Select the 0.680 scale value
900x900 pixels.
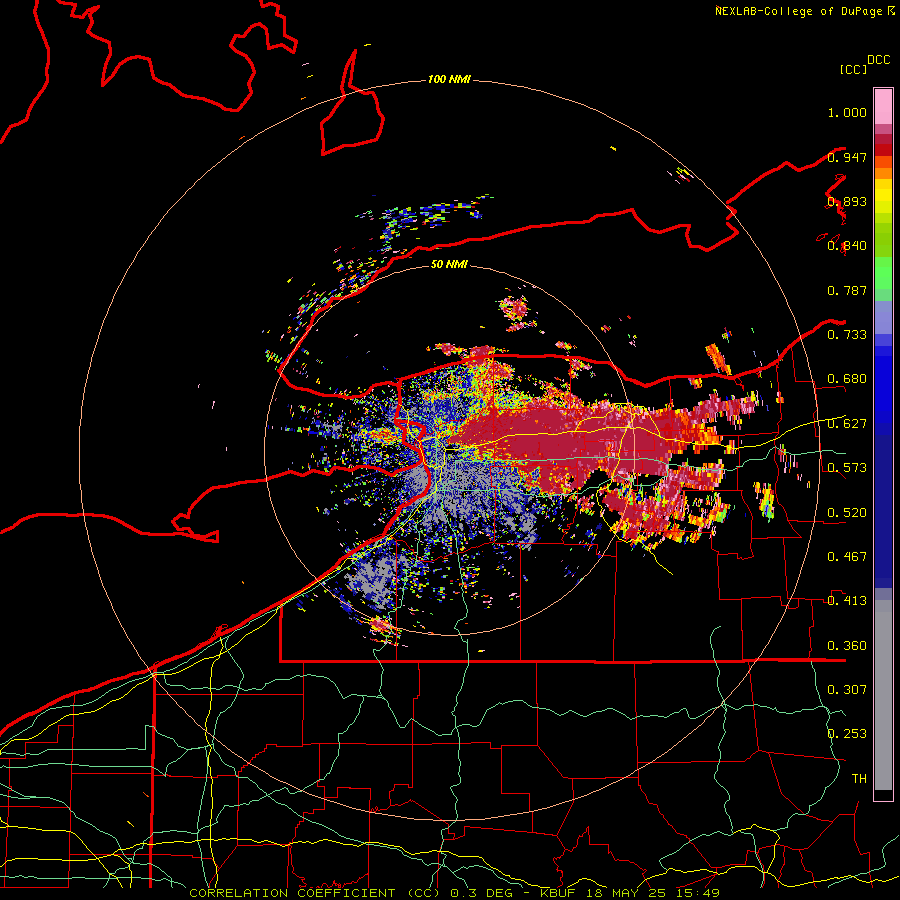847,379
